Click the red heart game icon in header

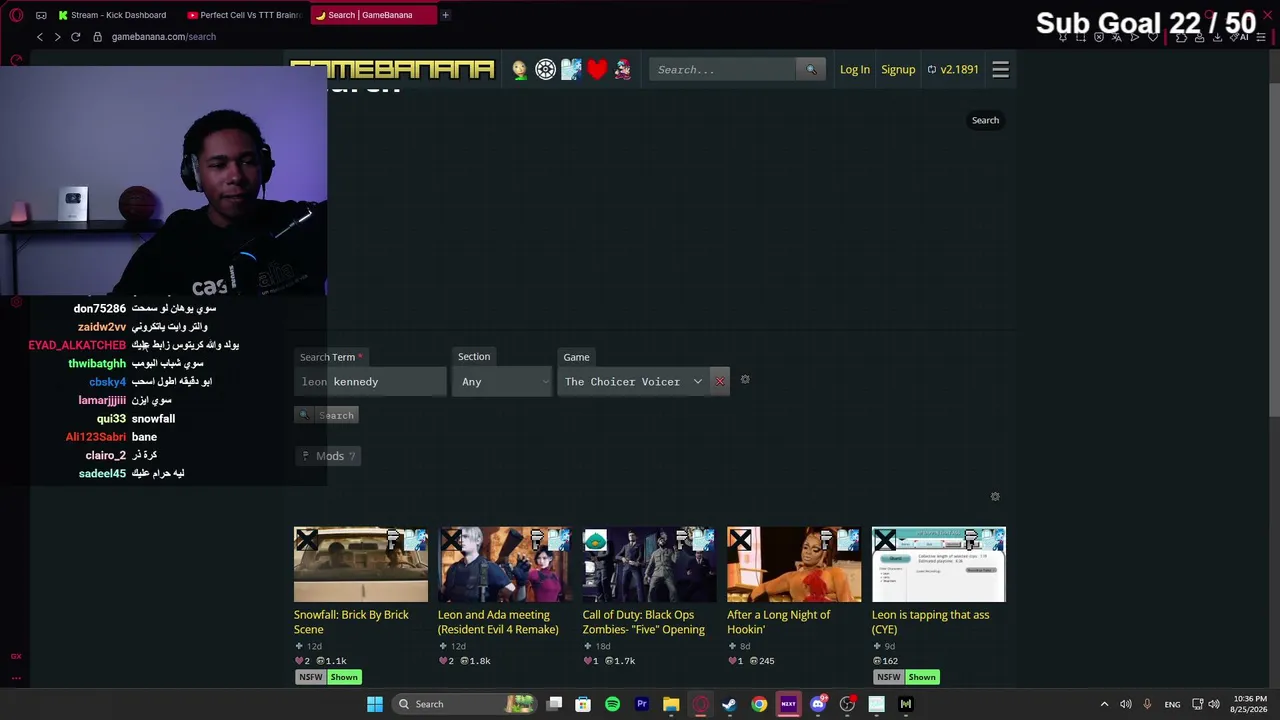coord(597,69)
